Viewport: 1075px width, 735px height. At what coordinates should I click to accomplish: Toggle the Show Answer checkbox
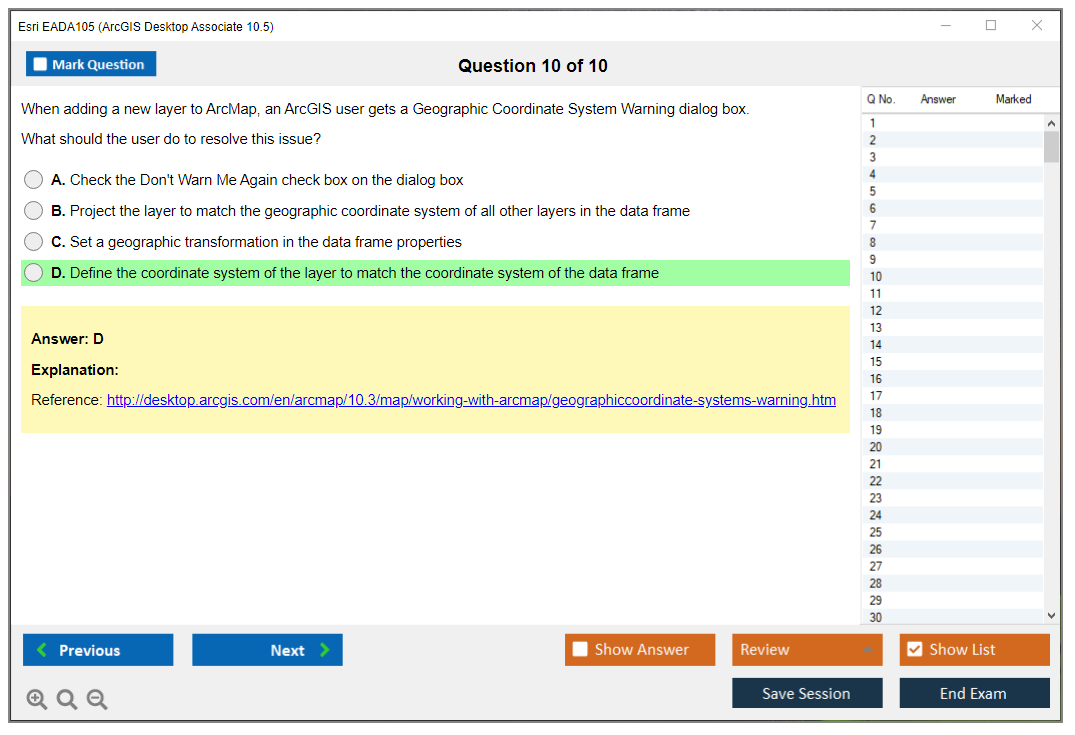[580, 650]
